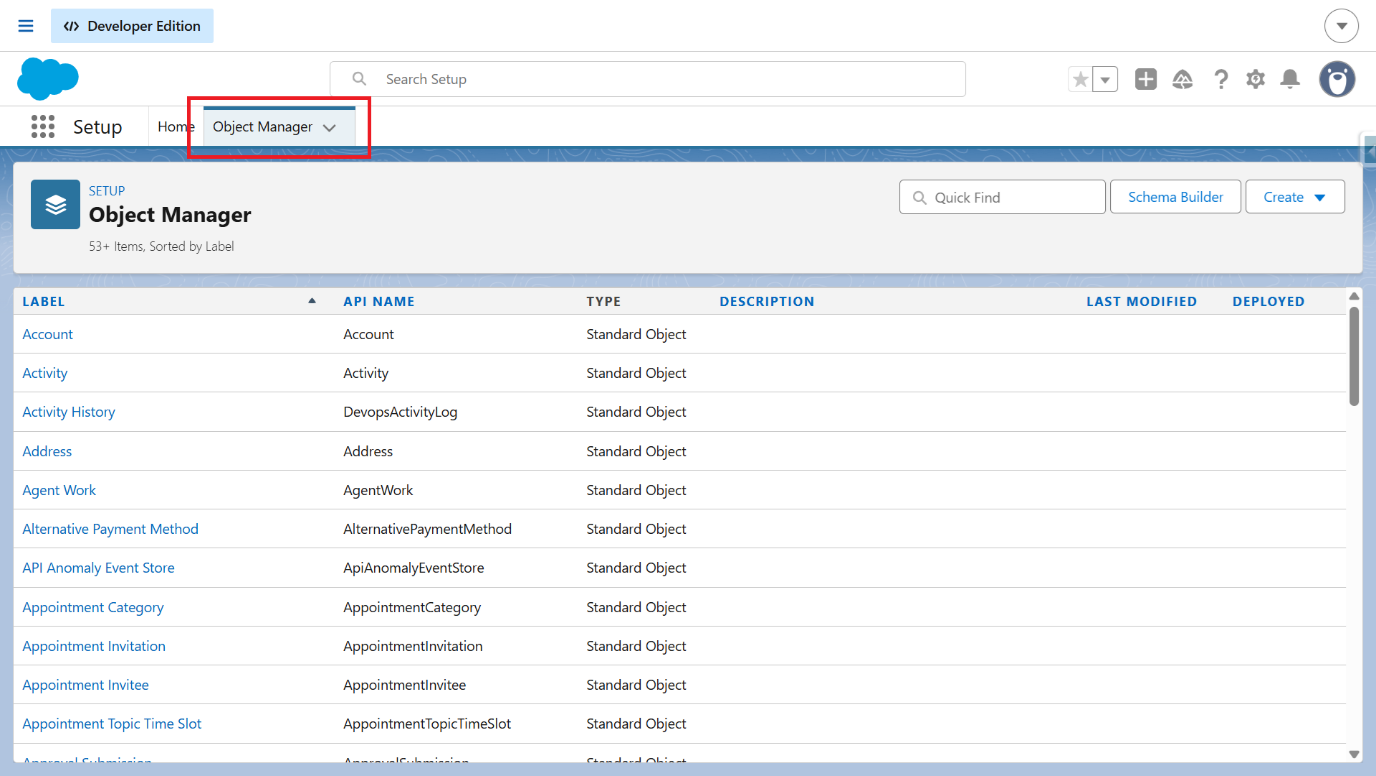Viewport: 1376px width, 776px height.
Task: Click the DevopsActivityLog API name cell
Action: click(x=400, y=412)
